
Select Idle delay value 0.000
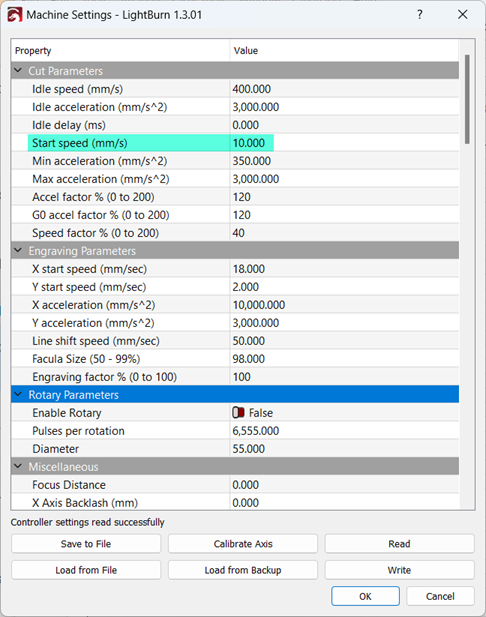pyautogui.click(x=246, y=125)
